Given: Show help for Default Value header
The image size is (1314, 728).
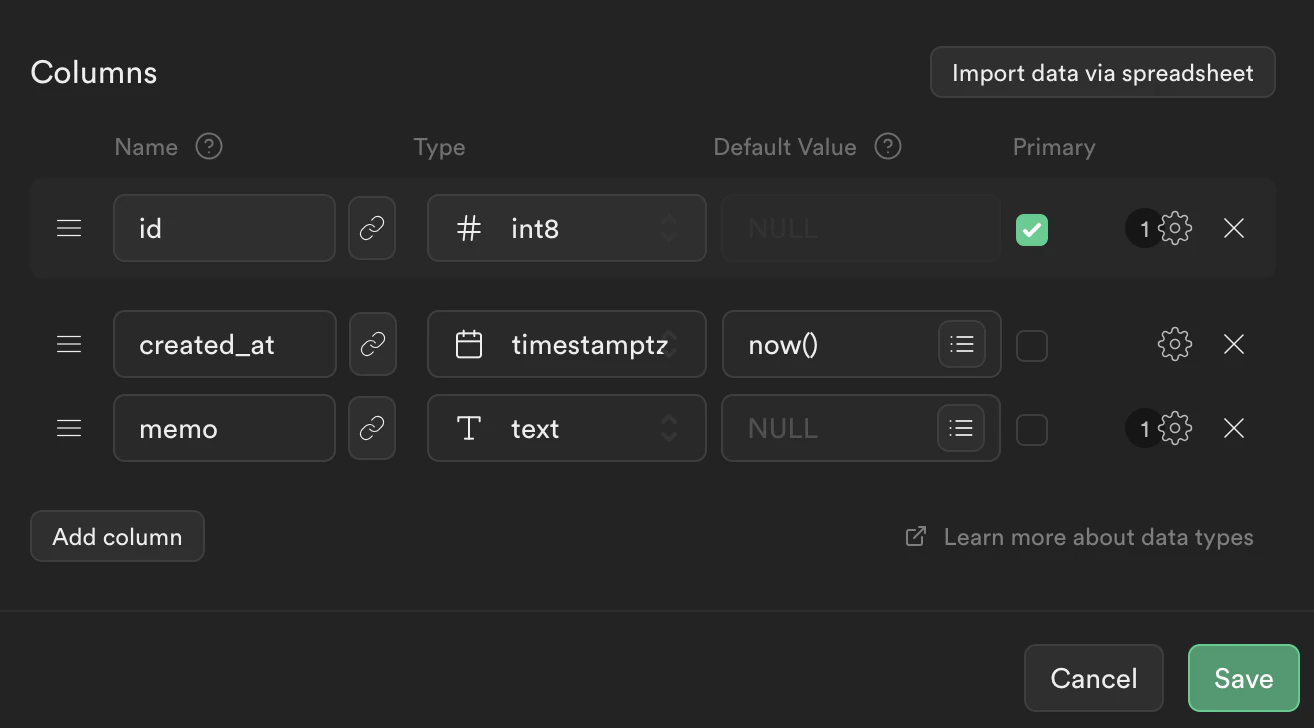Looking at the screenshot, I should [x=888, y=147].
